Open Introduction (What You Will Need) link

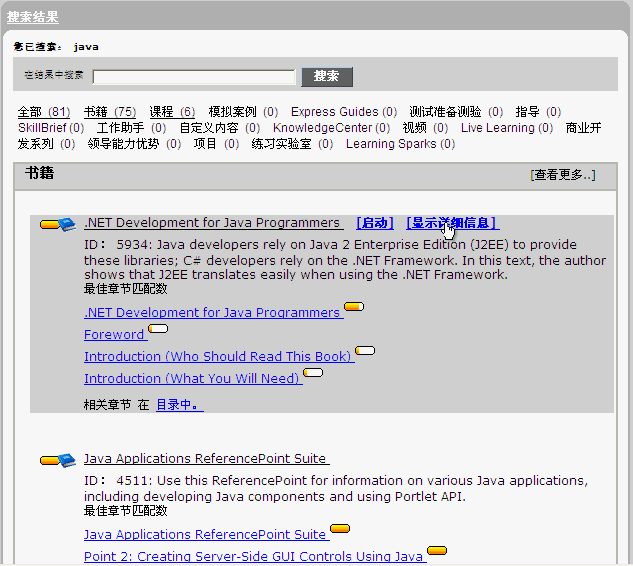193,379
